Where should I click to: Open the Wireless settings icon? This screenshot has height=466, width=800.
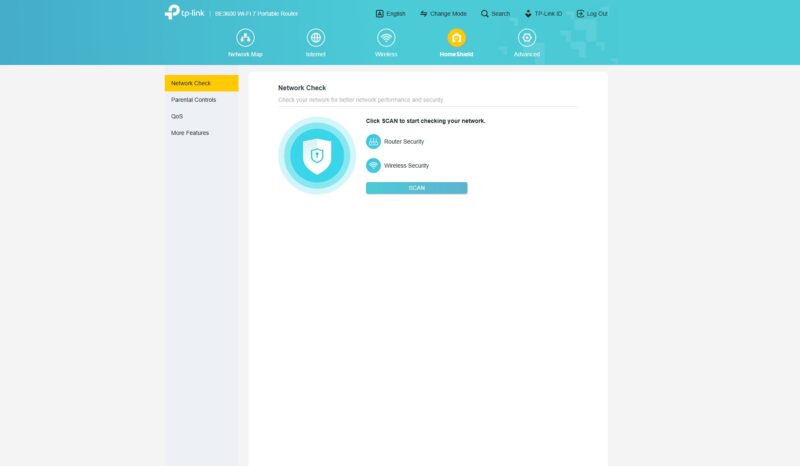tap(386, 38)
